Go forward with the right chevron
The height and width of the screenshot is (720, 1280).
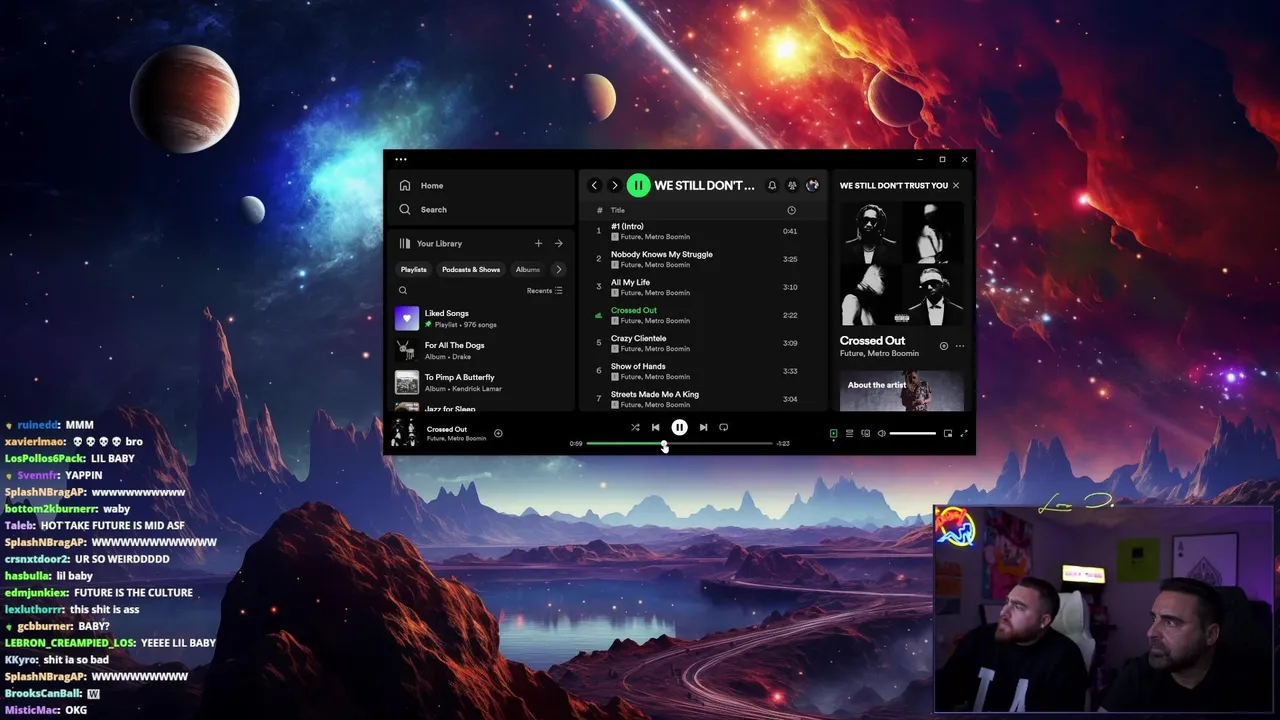pos(614,185)
